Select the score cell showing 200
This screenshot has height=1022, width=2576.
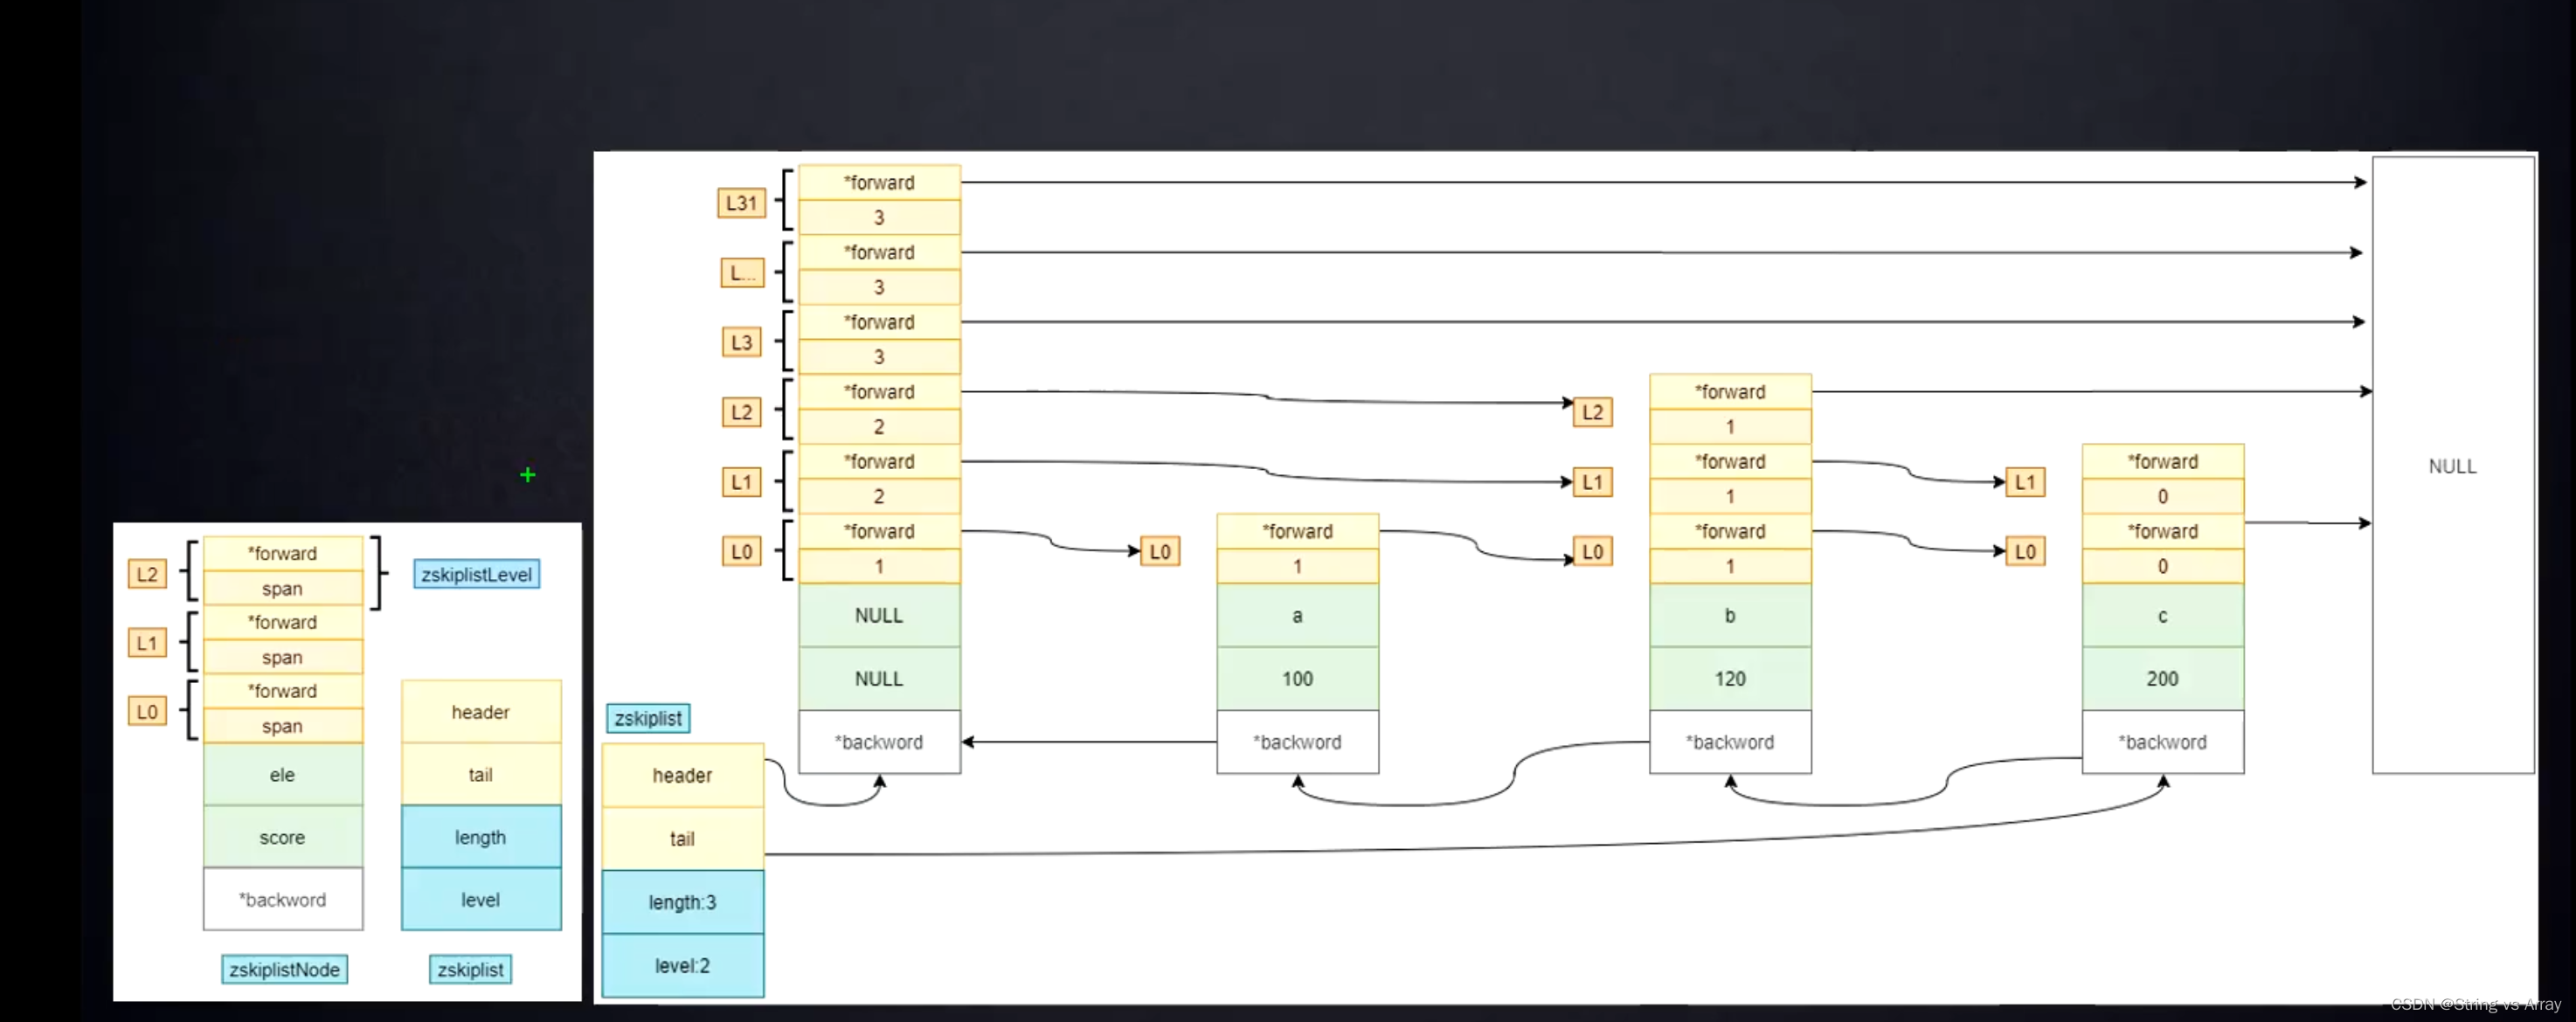coord(2163,678)
